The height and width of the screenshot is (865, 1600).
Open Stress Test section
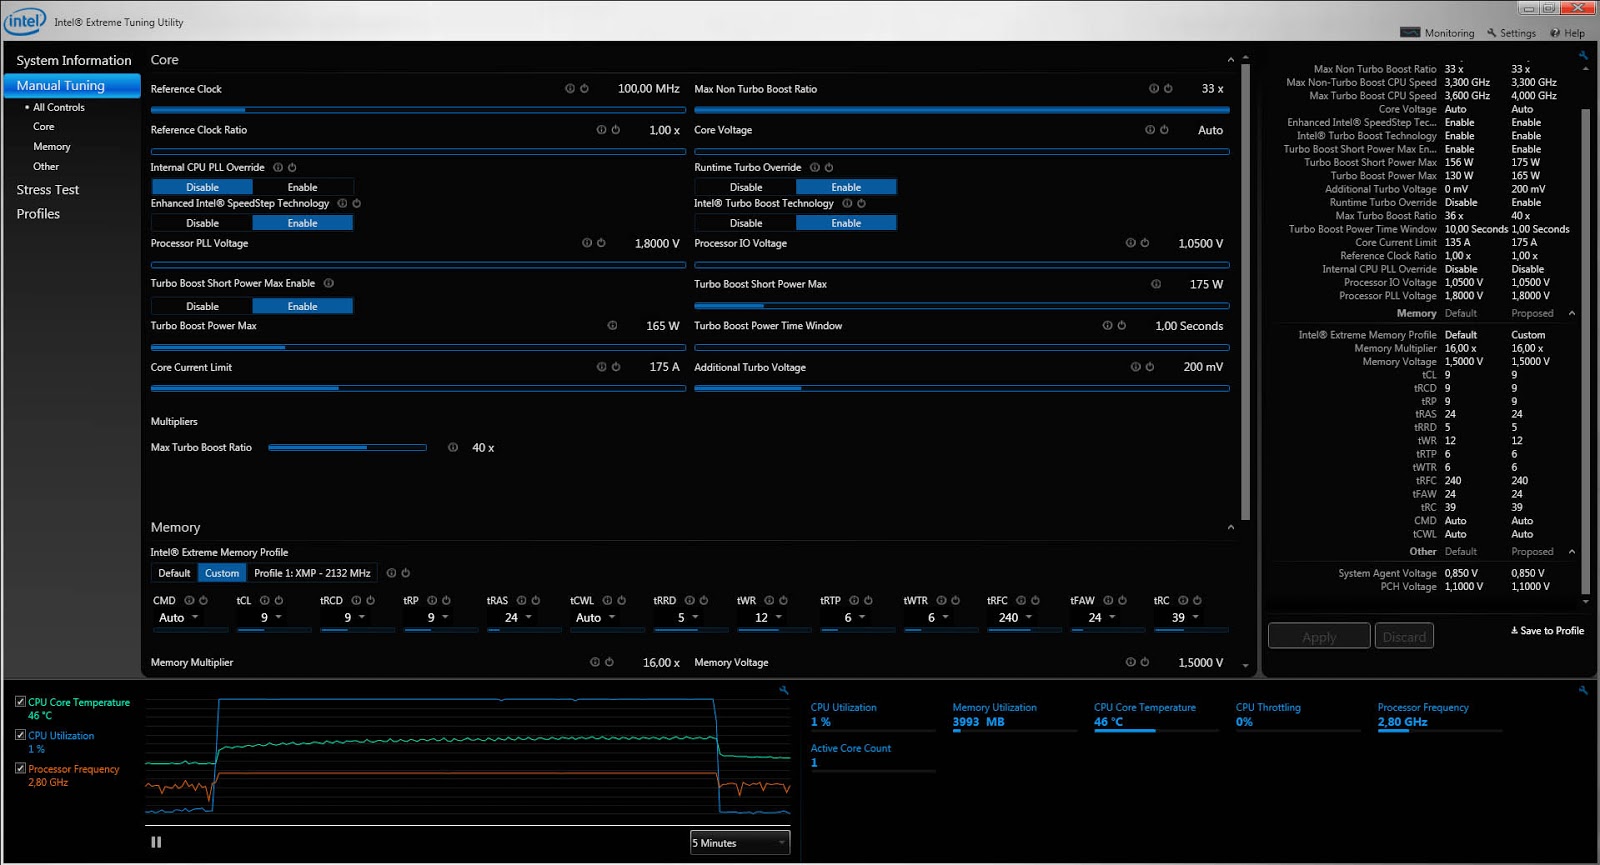tap(47, 190)
